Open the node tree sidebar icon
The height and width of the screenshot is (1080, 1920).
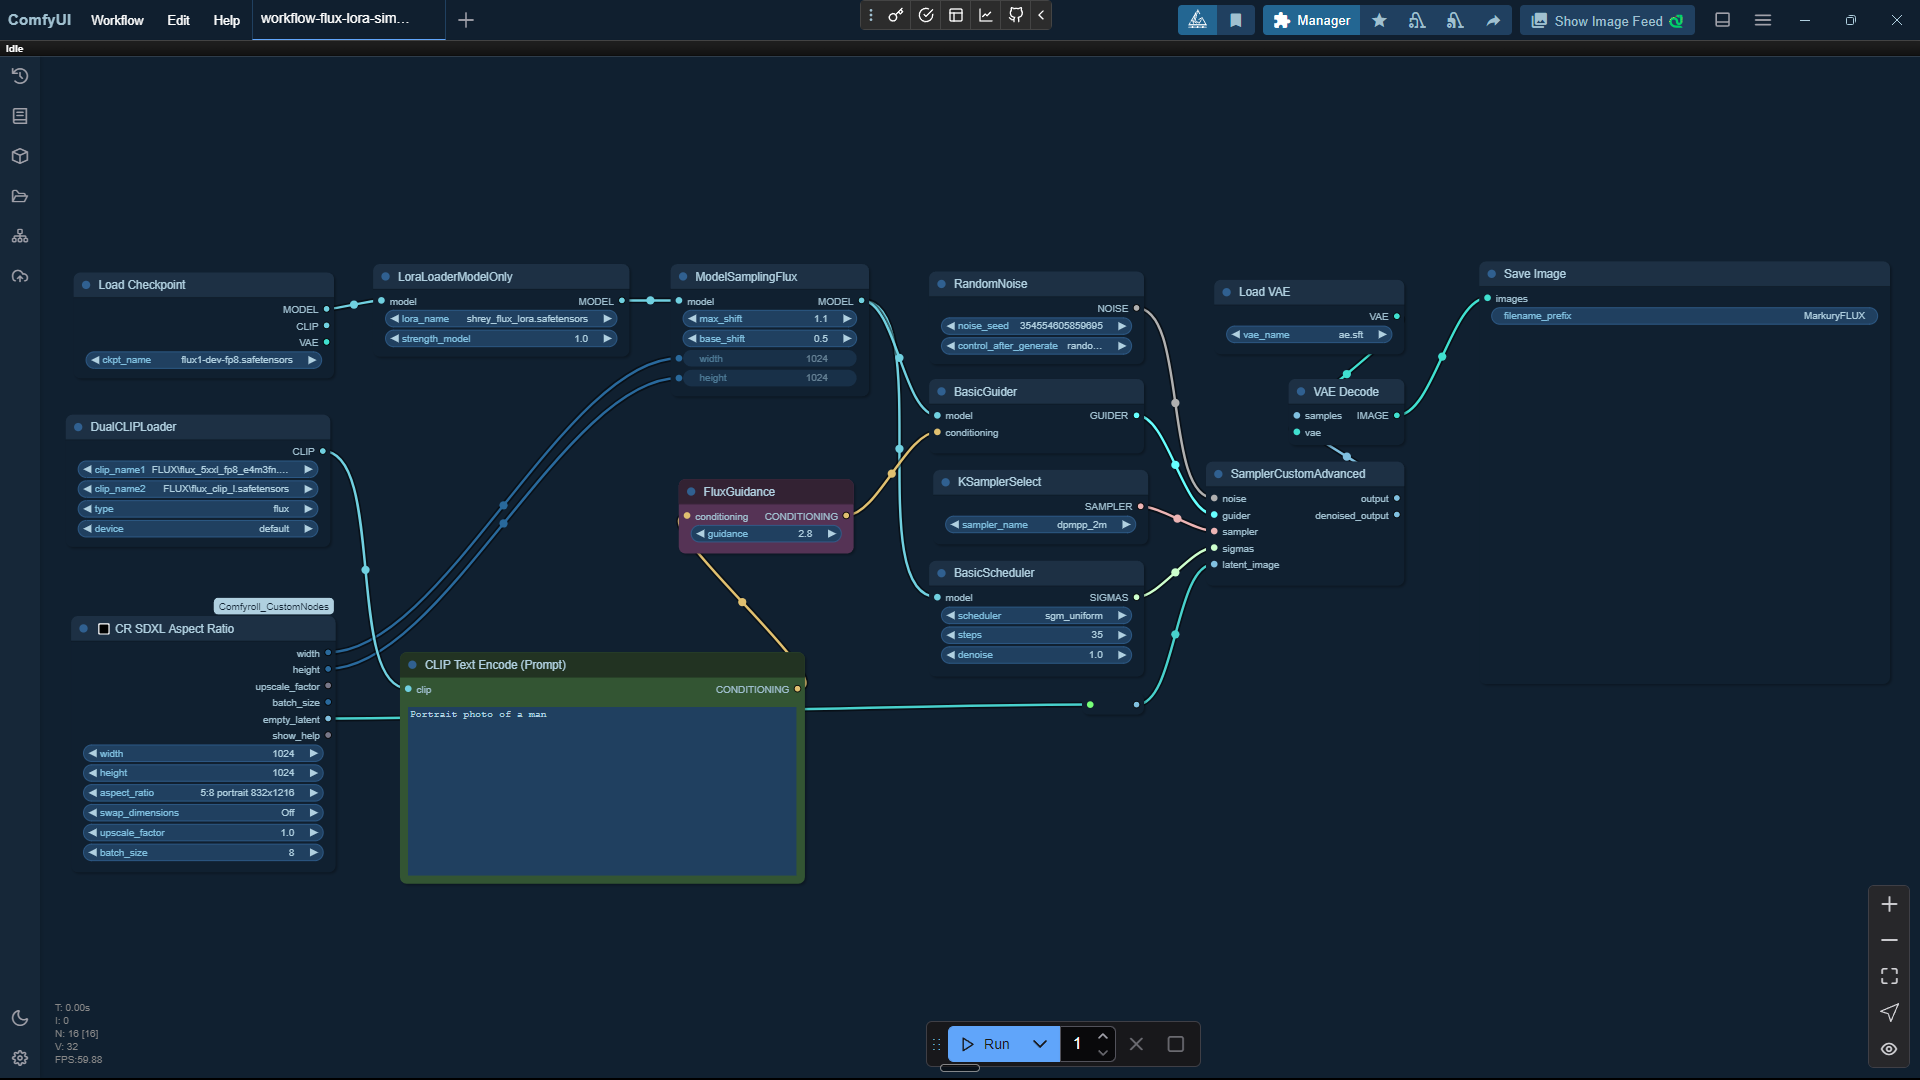click(x=20, y=236)
